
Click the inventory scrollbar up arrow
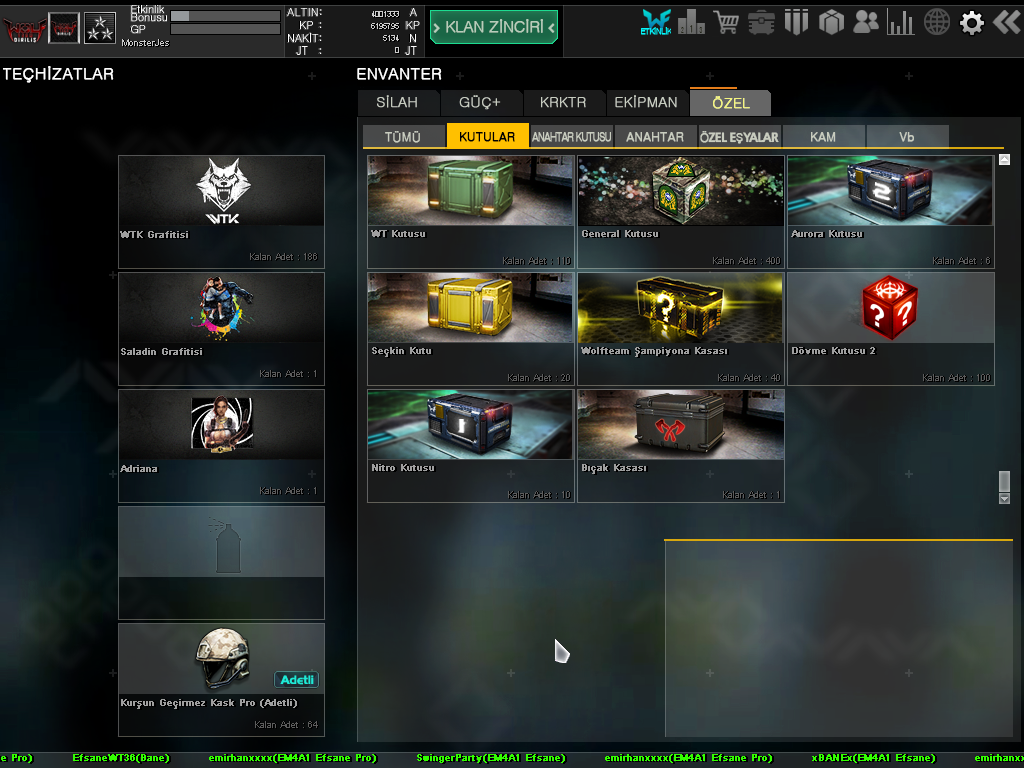(1004, 159)
